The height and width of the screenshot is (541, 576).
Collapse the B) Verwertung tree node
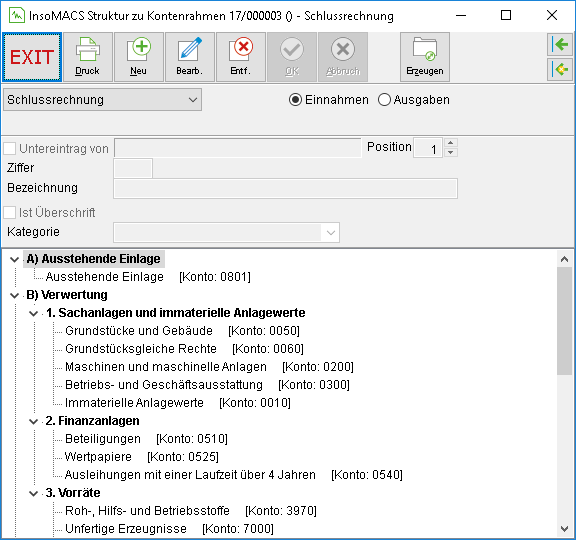(x=14, y=295)
